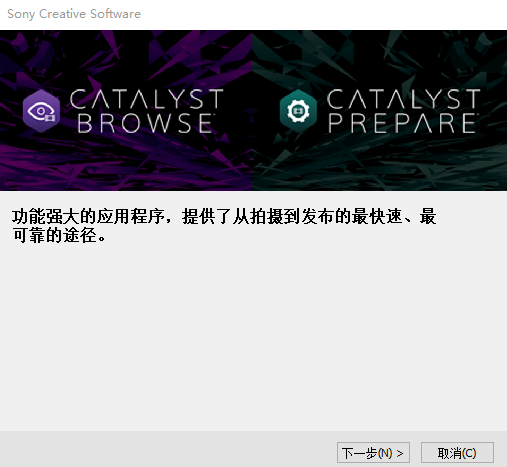The width and height of the screenshot is (507, 467).
Task: Click the white header area right of the title
Action: [x=323, y=15]
